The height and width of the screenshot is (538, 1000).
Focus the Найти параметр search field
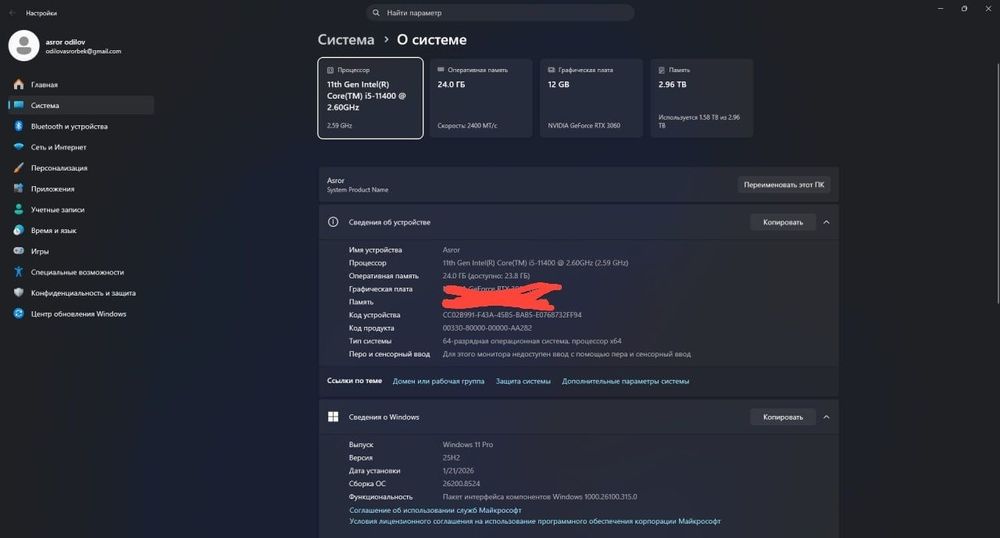[x=500, y=13]
